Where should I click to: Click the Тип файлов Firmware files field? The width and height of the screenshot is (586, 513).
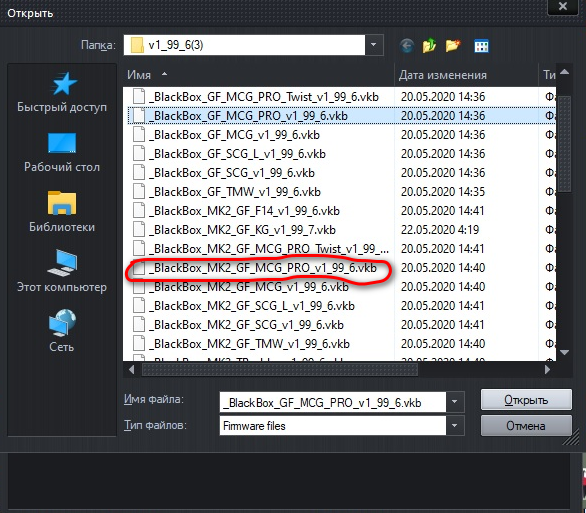tap(333, 426)
